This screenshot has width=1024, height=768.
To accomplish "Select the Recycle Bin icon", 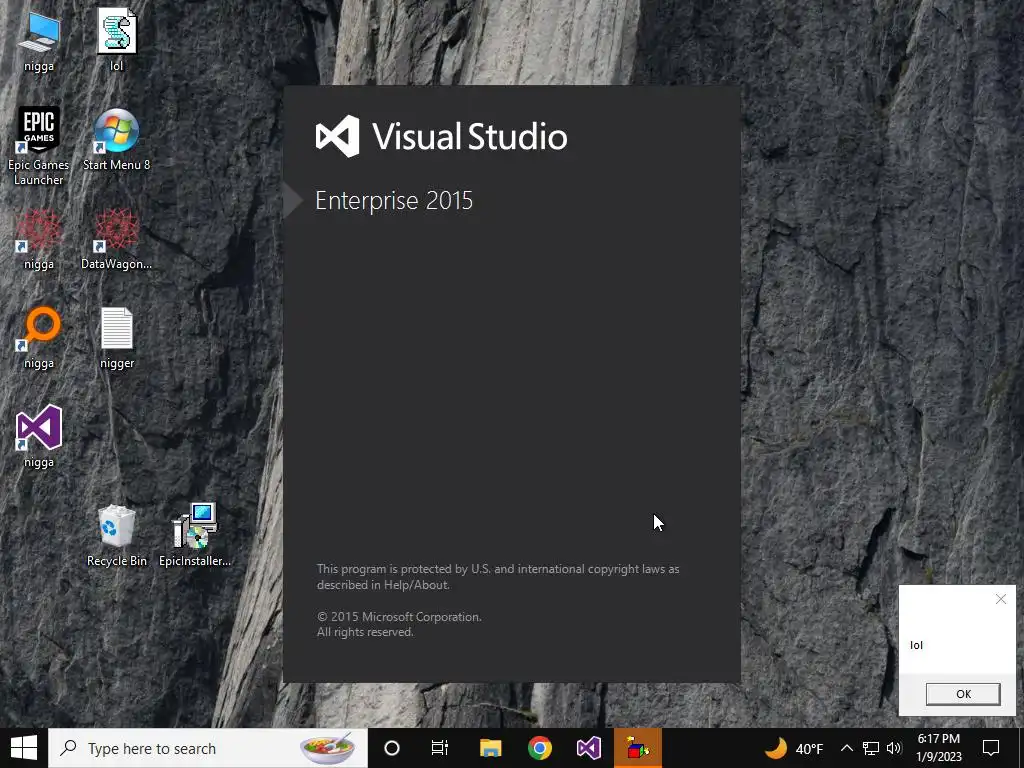I will (x=117, y=536).
